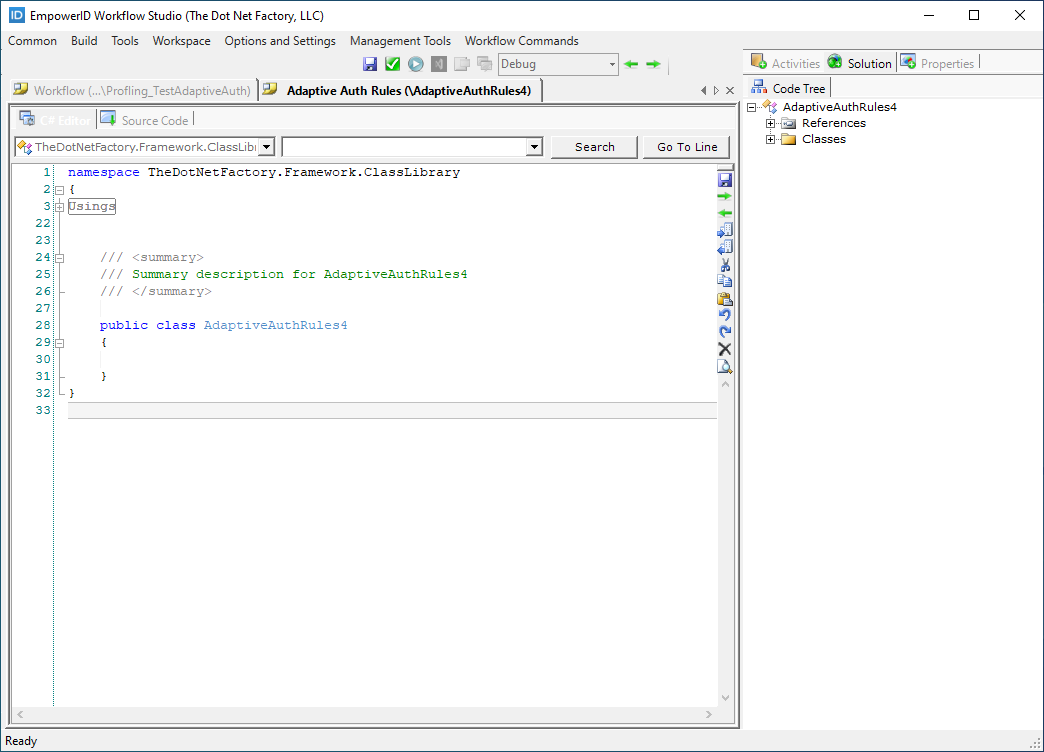1044x752 pixels.
Task: Navigate forward using the green right arrow
Action: (651, 63)
